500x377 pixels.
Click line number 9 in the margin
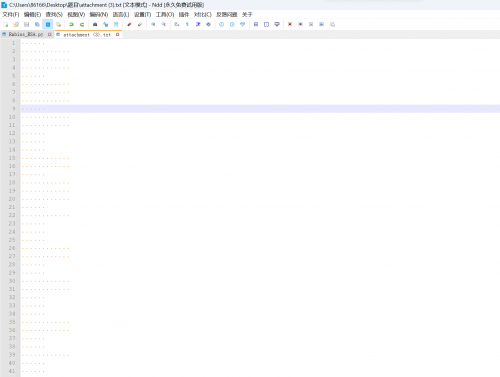tap(14, 109)
